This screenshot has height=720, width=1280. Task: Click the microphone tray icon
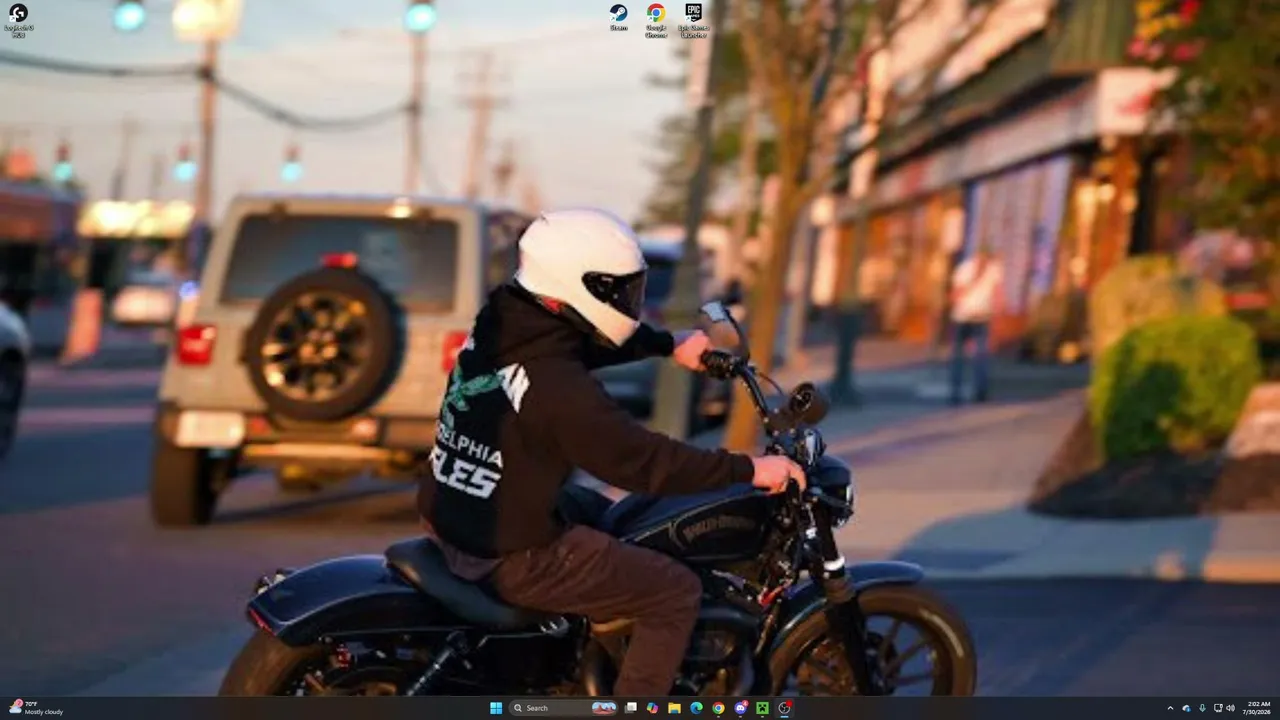click(x=1202, y=708)
